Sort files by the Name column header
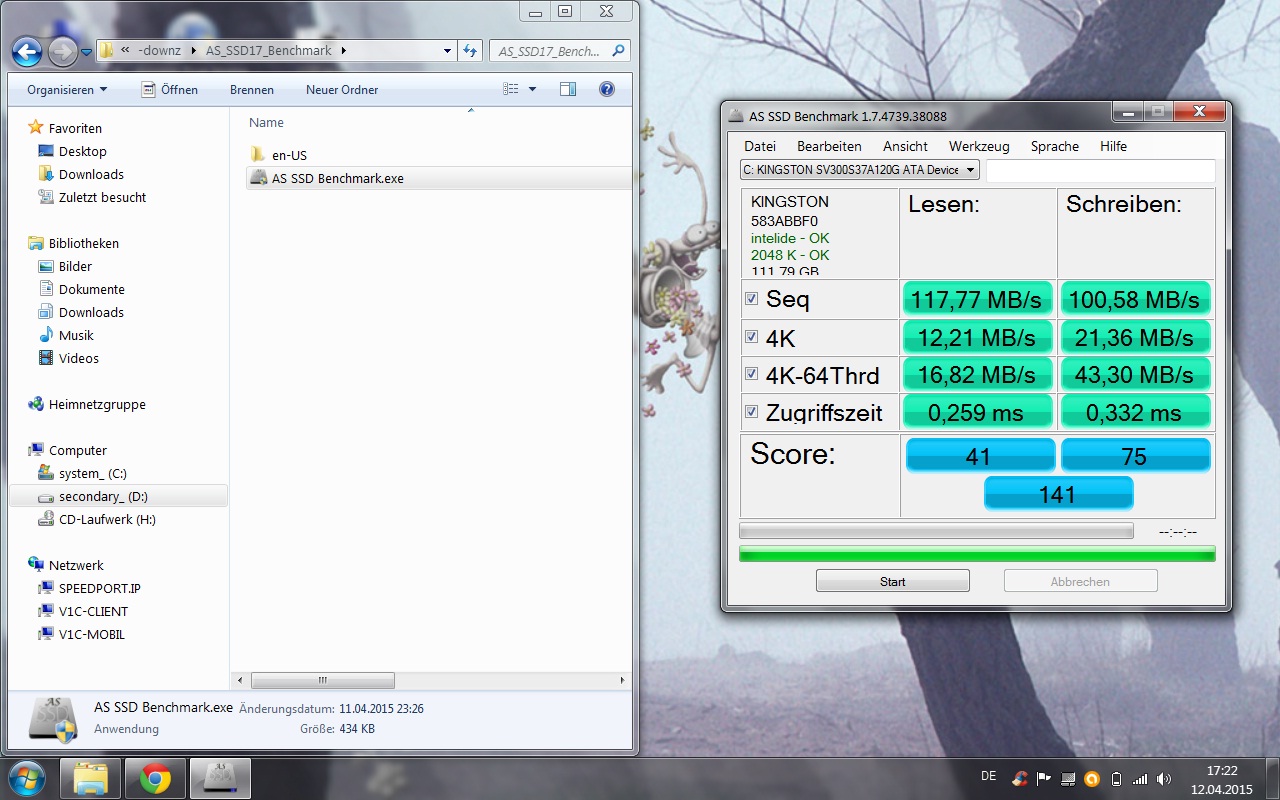 (x=267, y=123)
